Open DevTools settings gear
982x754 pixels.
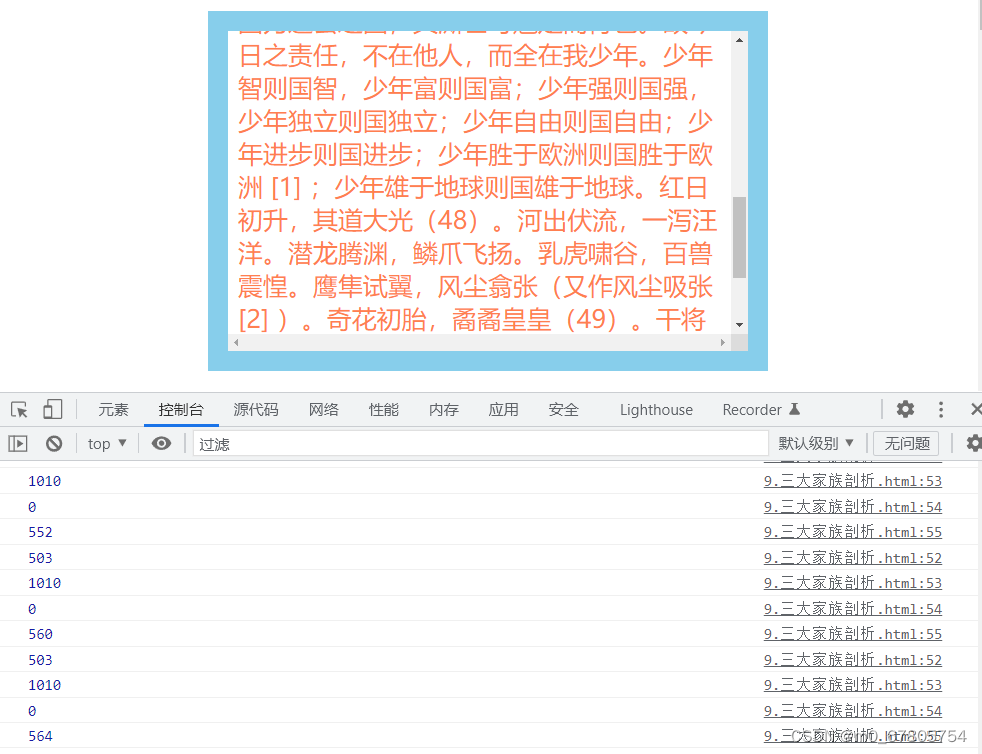[905, 409]
